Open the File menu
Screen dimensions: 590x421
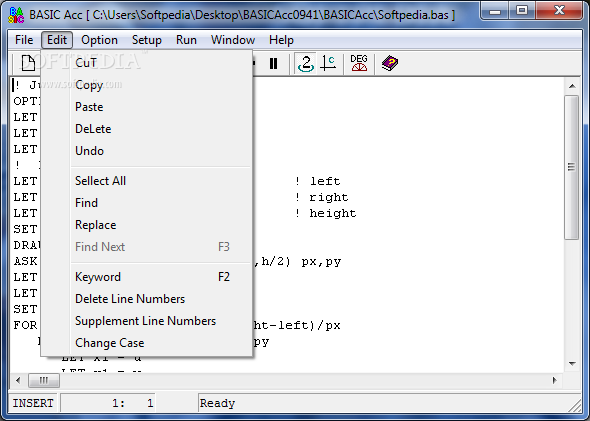24,40
